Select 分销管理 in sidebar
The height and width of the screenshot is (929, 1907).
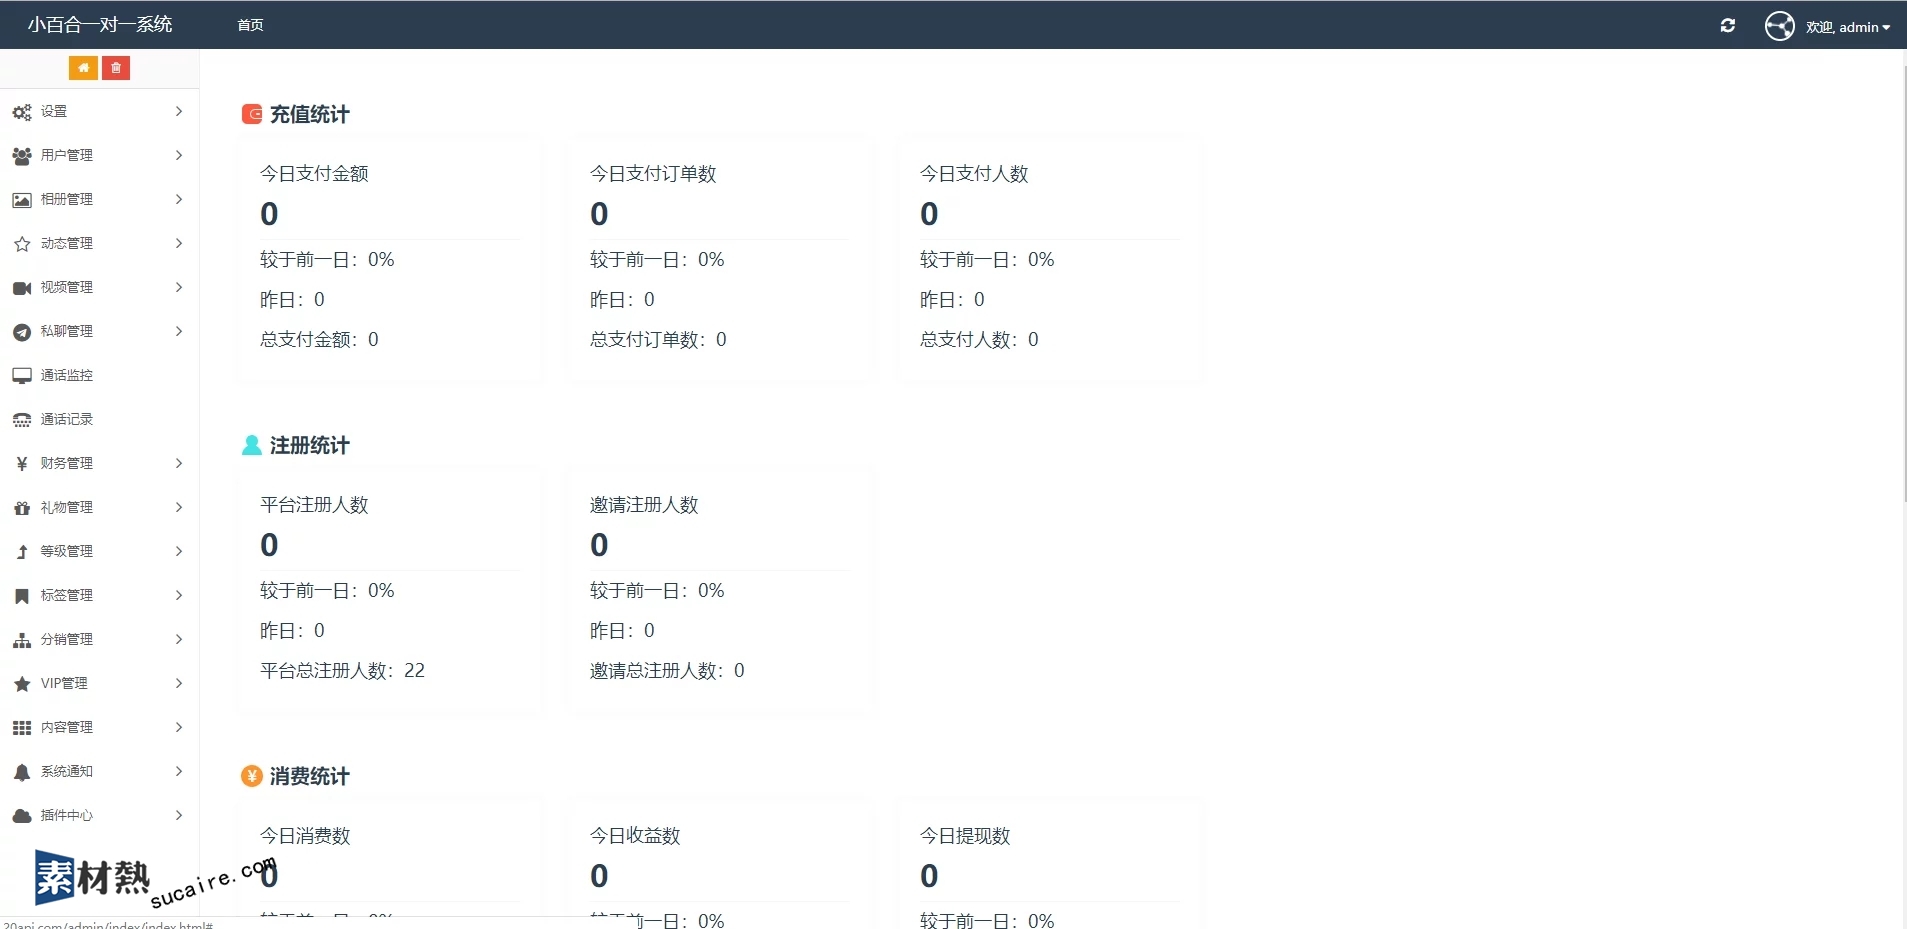tap(100, 639)
